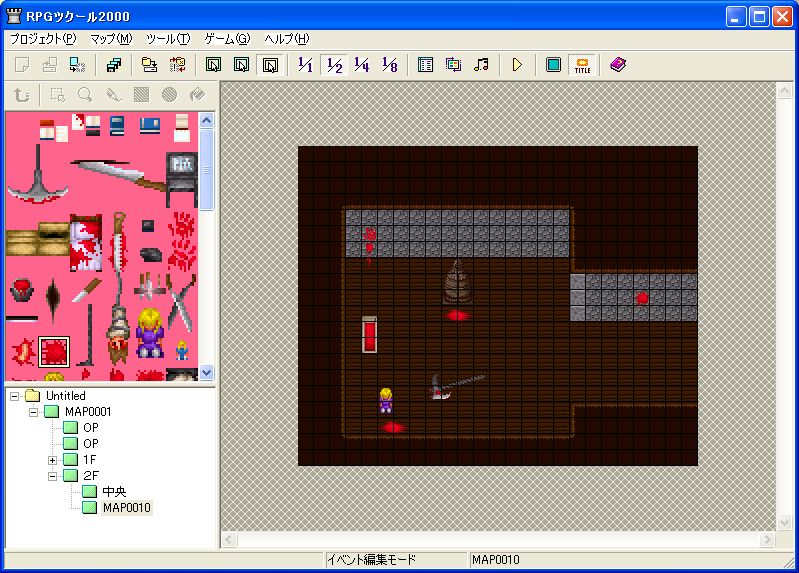The height and width of the screenshot is (573, 799).
Task: Click the blonde character event on map
Action: (x=386, y=400)
